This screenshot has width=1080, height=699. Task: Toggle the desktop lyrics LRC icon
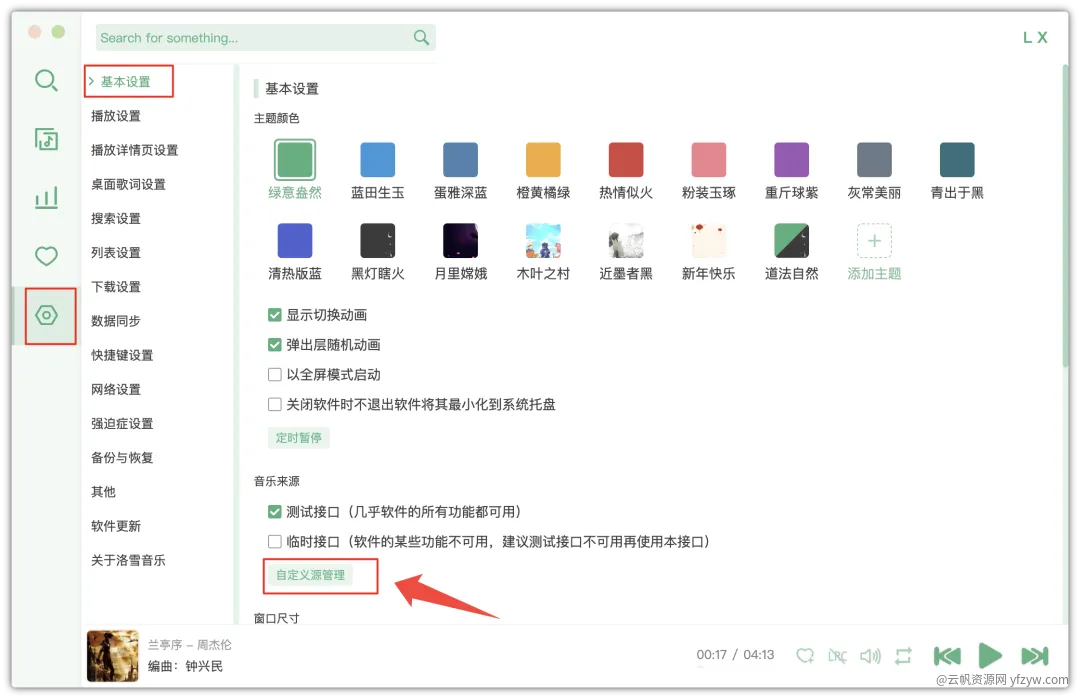point(837,656)
